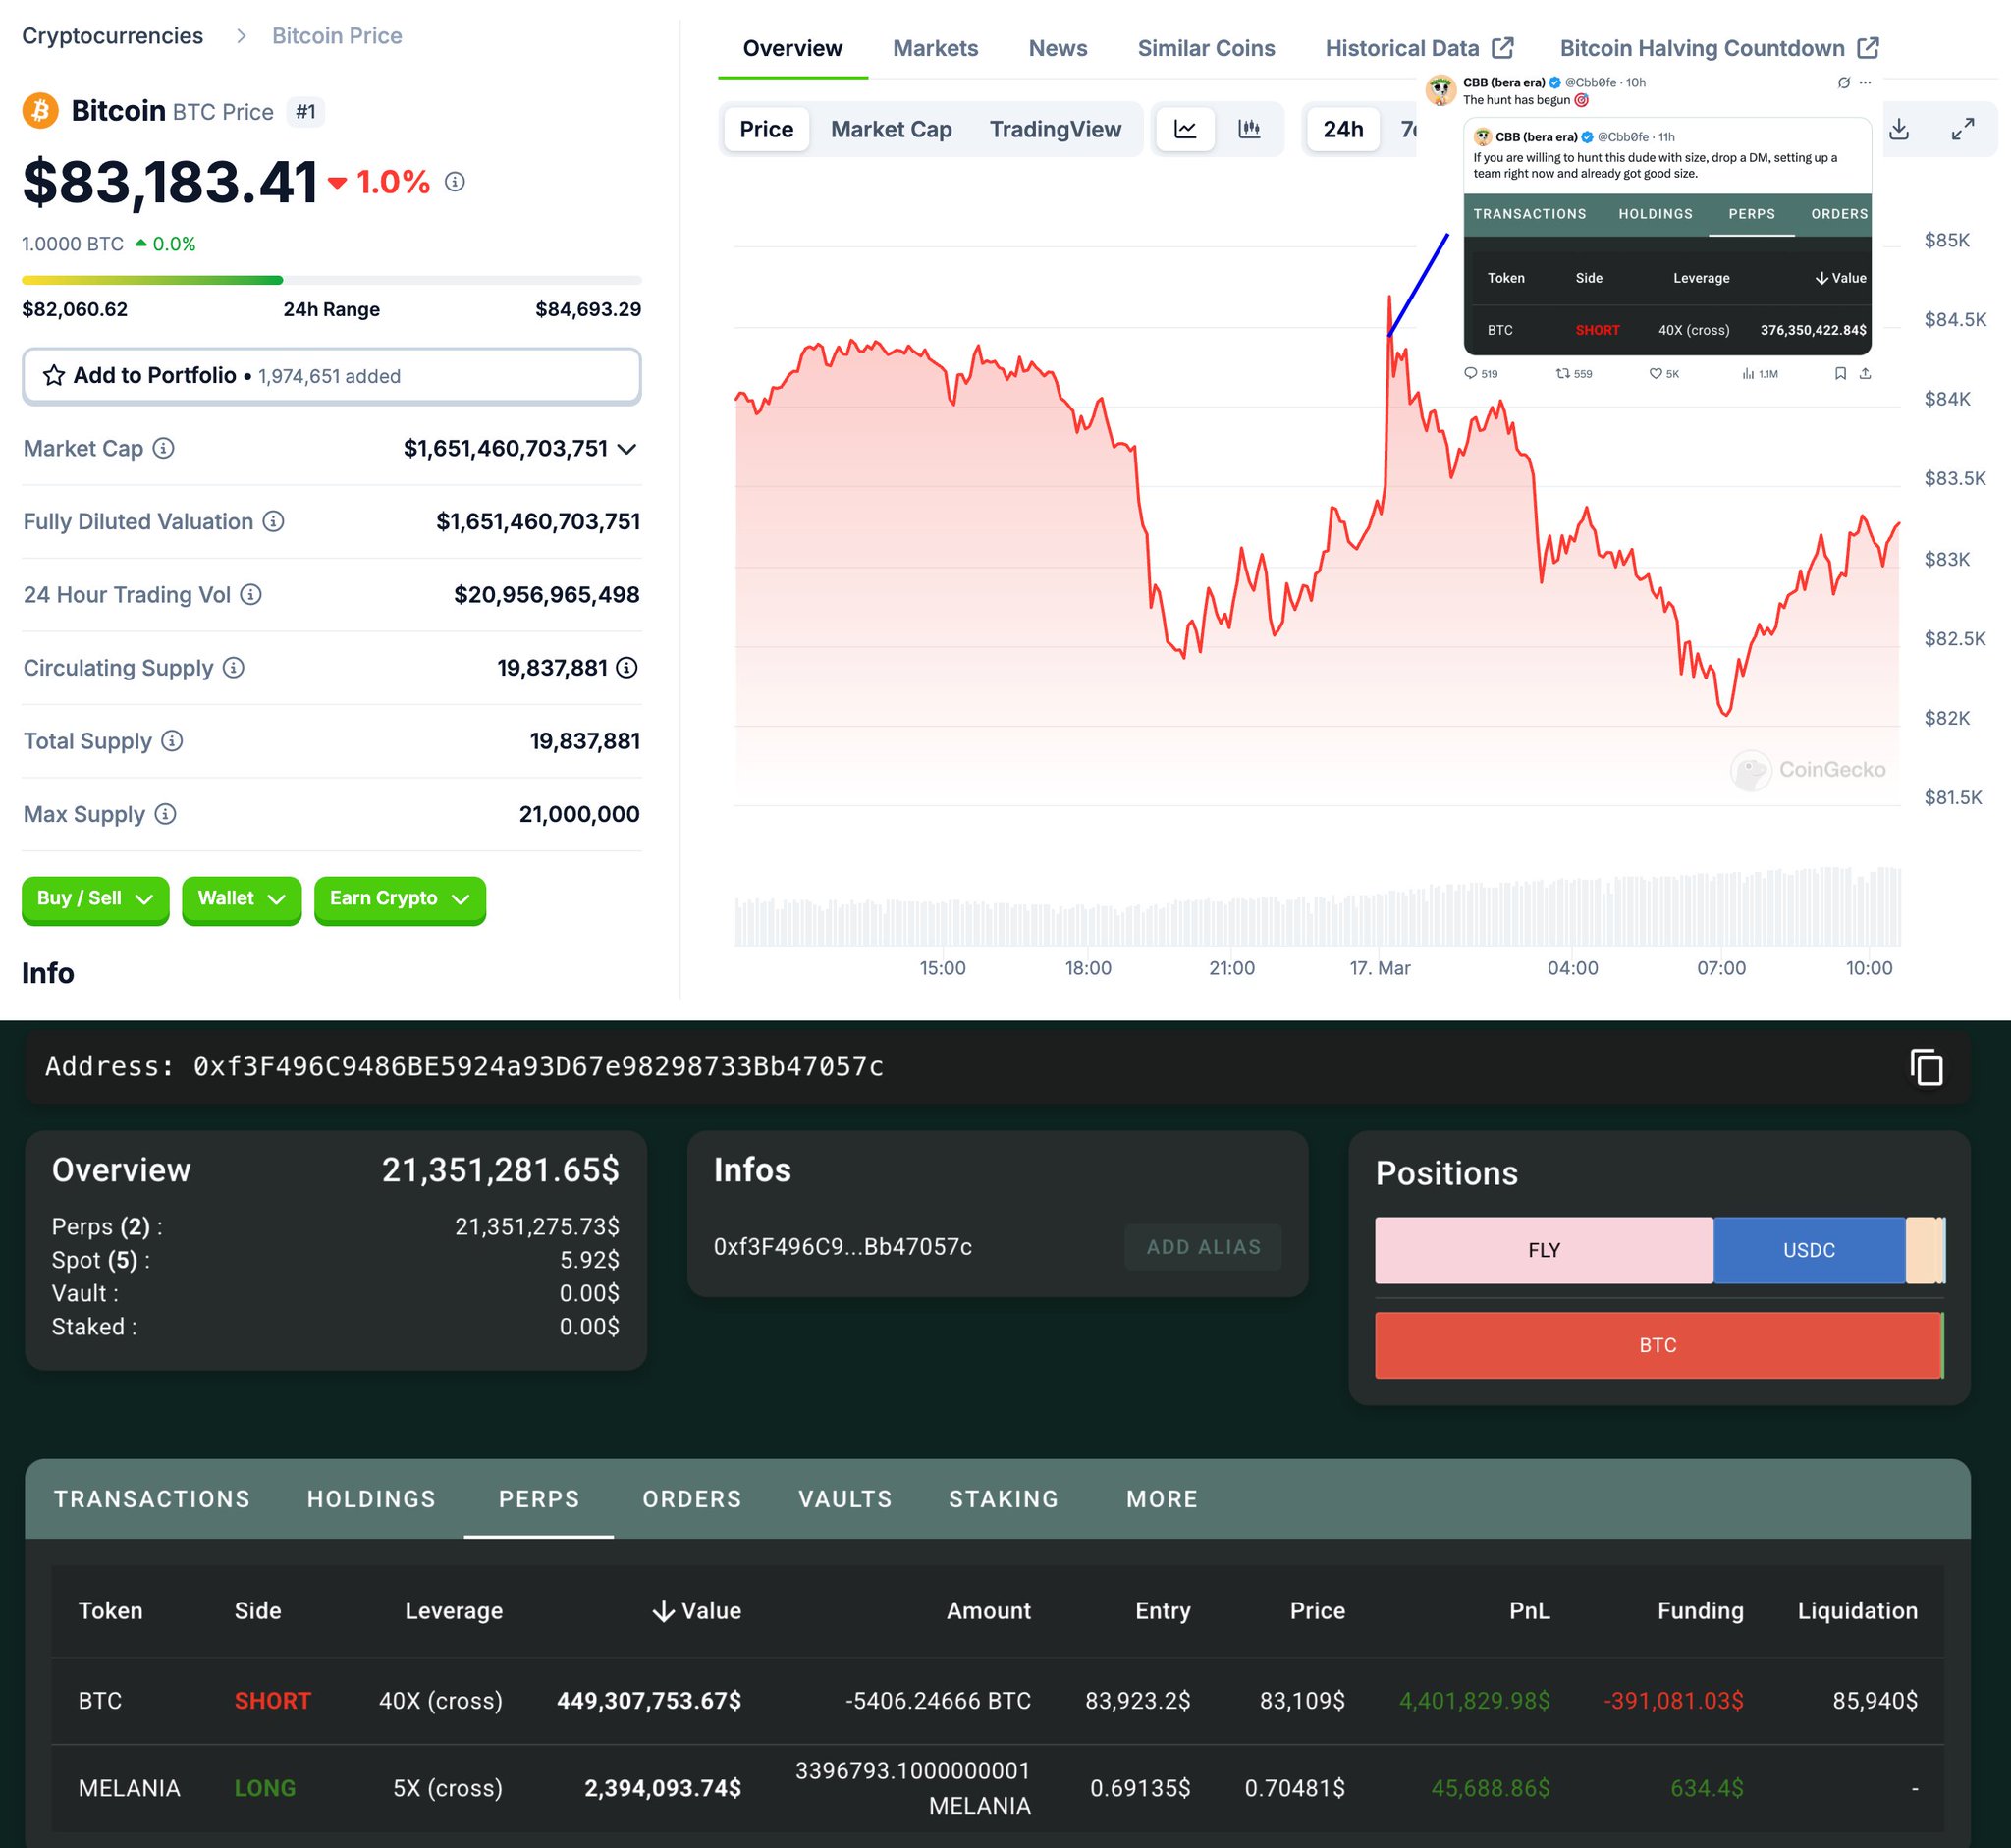Click the tweet more options ellipsis
Image resolution: width=2011 pixels, height=1848 pixels.
coord(1865,83)
